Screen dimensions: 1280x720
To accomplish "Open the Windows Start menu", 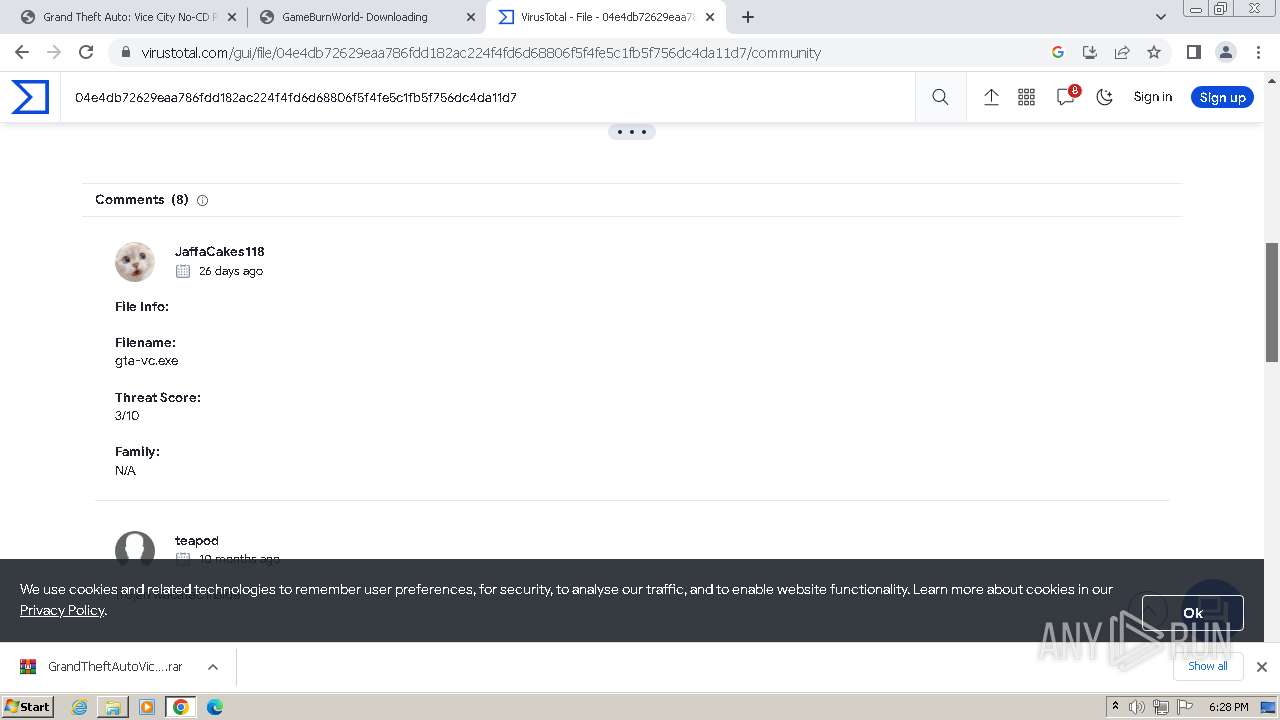I will point(28,706).
